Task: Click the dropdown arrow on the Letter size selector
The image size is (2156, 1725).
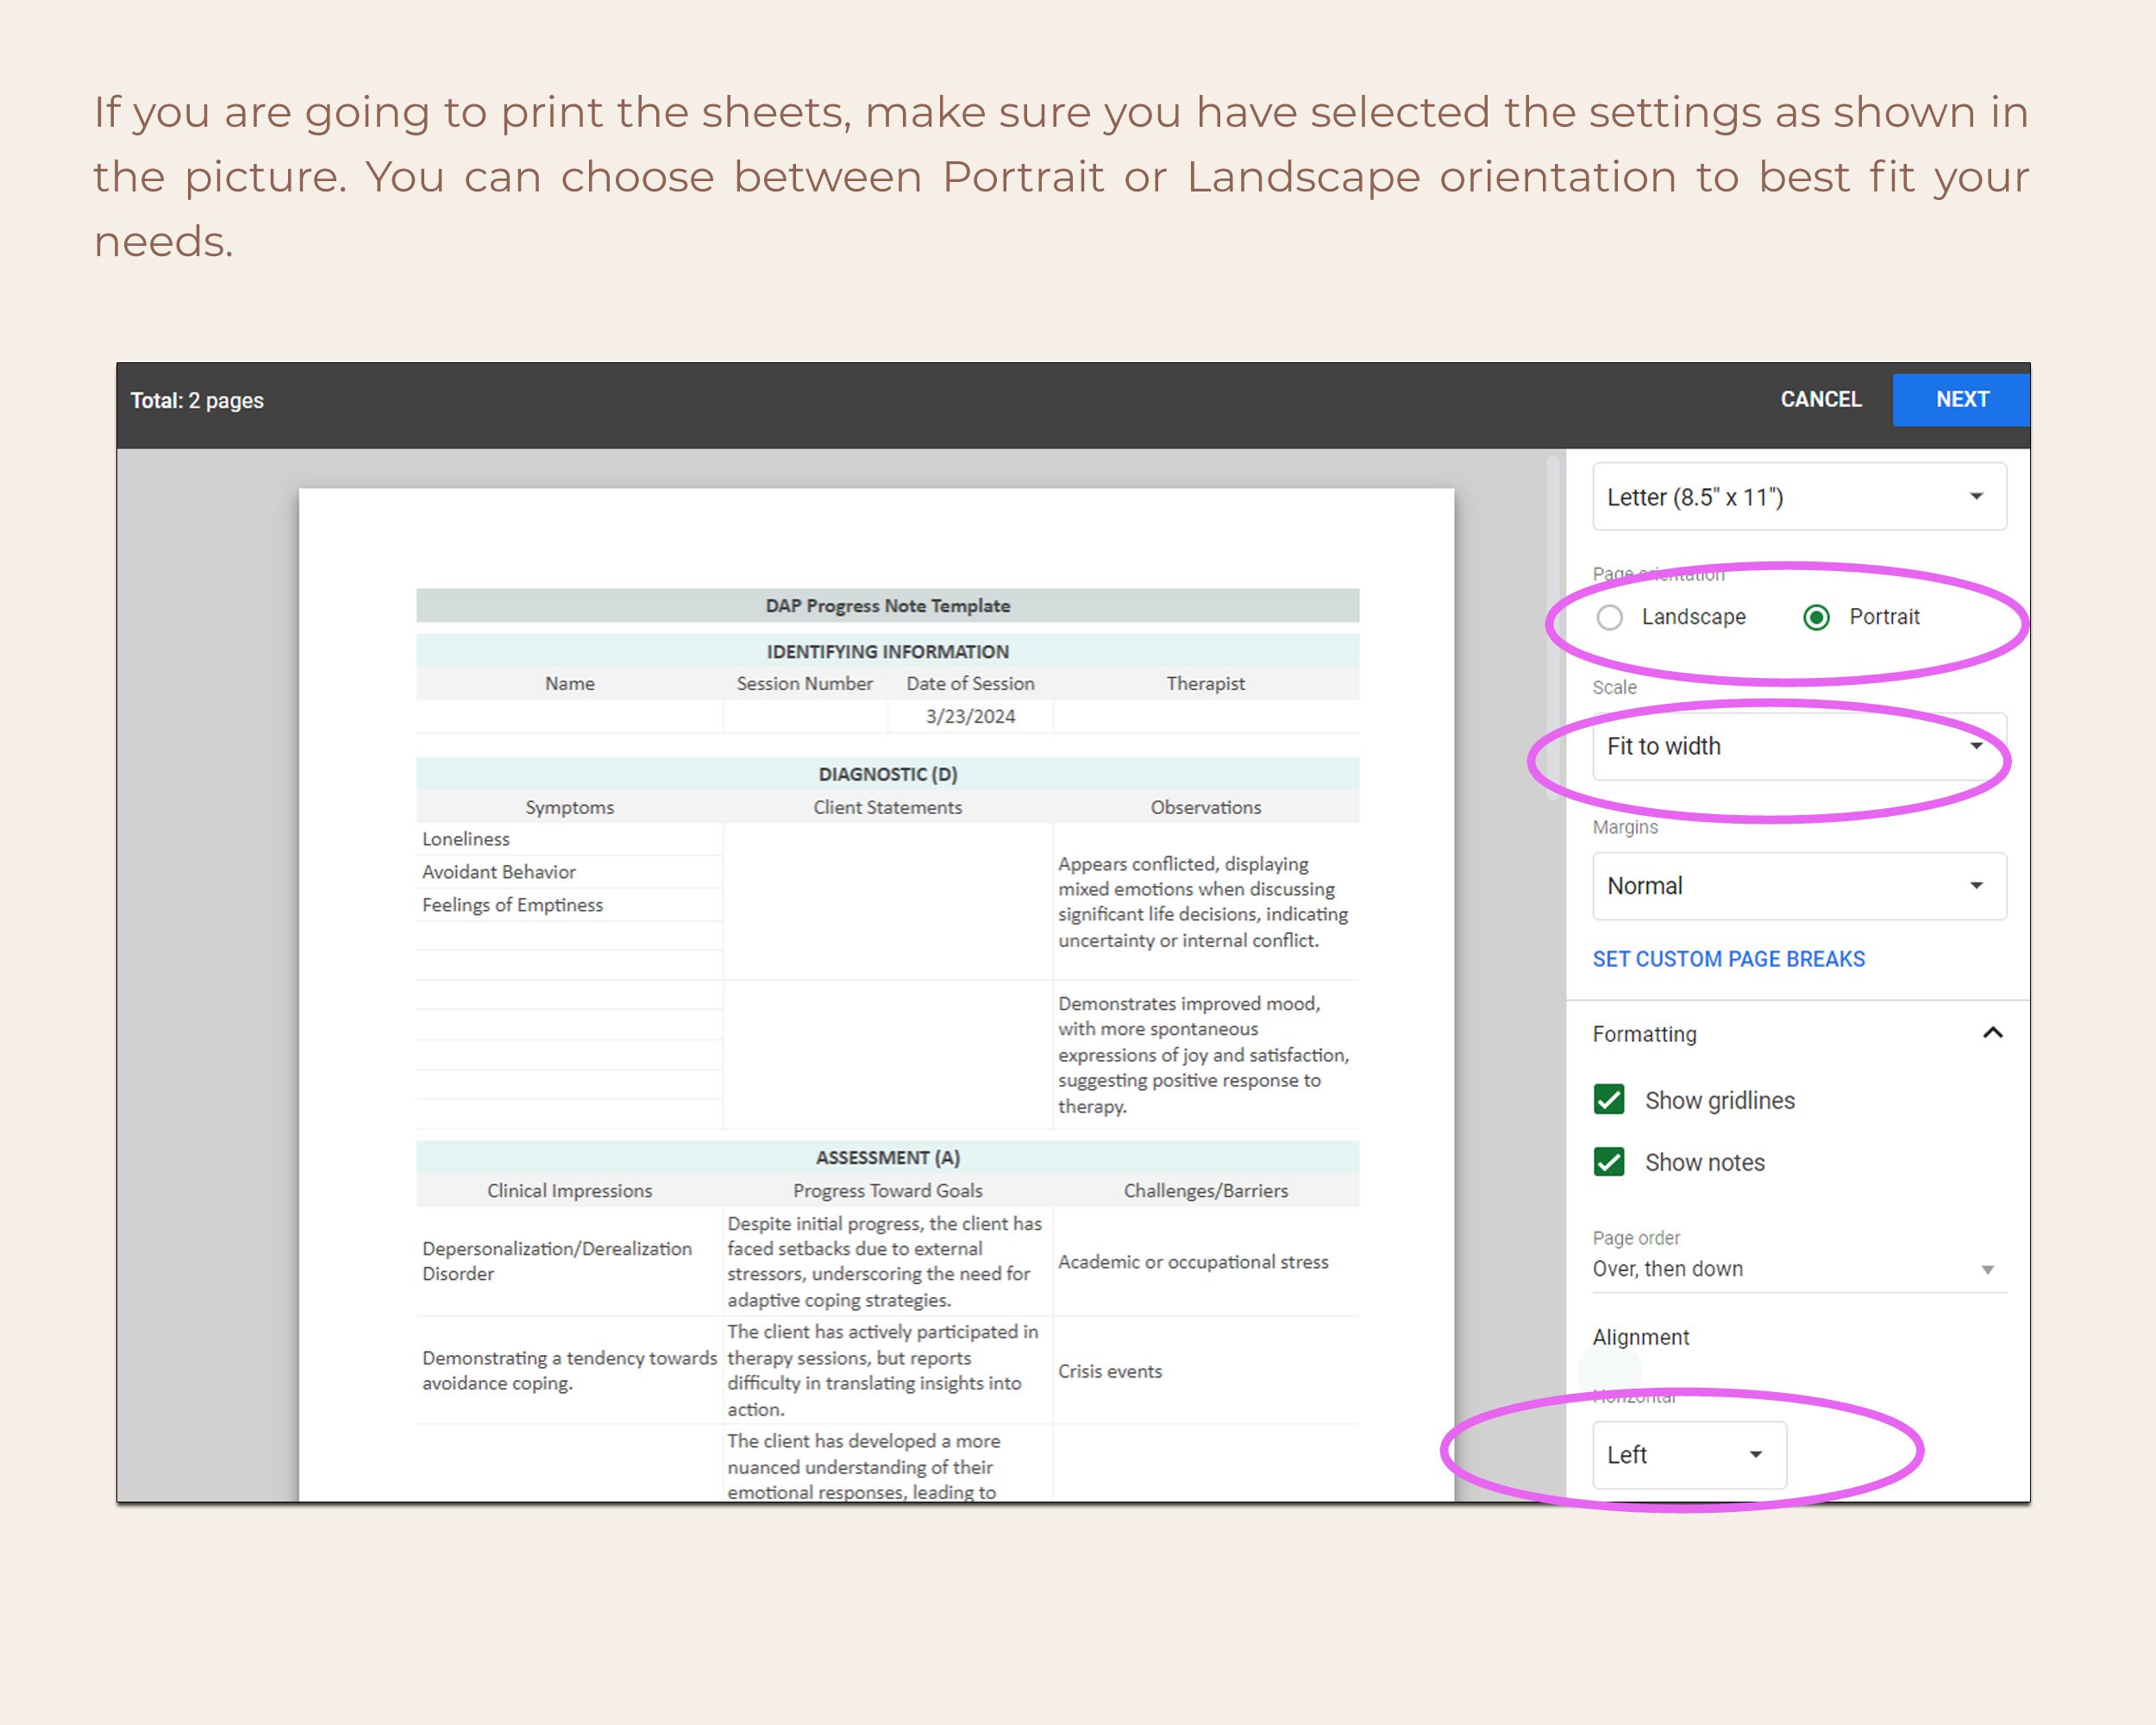Action: click(x=1977, y=497)
